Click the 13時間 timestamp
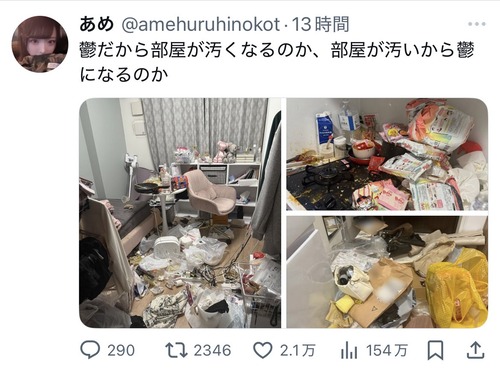The image size is (500, 374). pyautogui.click(x=321, y=24)
